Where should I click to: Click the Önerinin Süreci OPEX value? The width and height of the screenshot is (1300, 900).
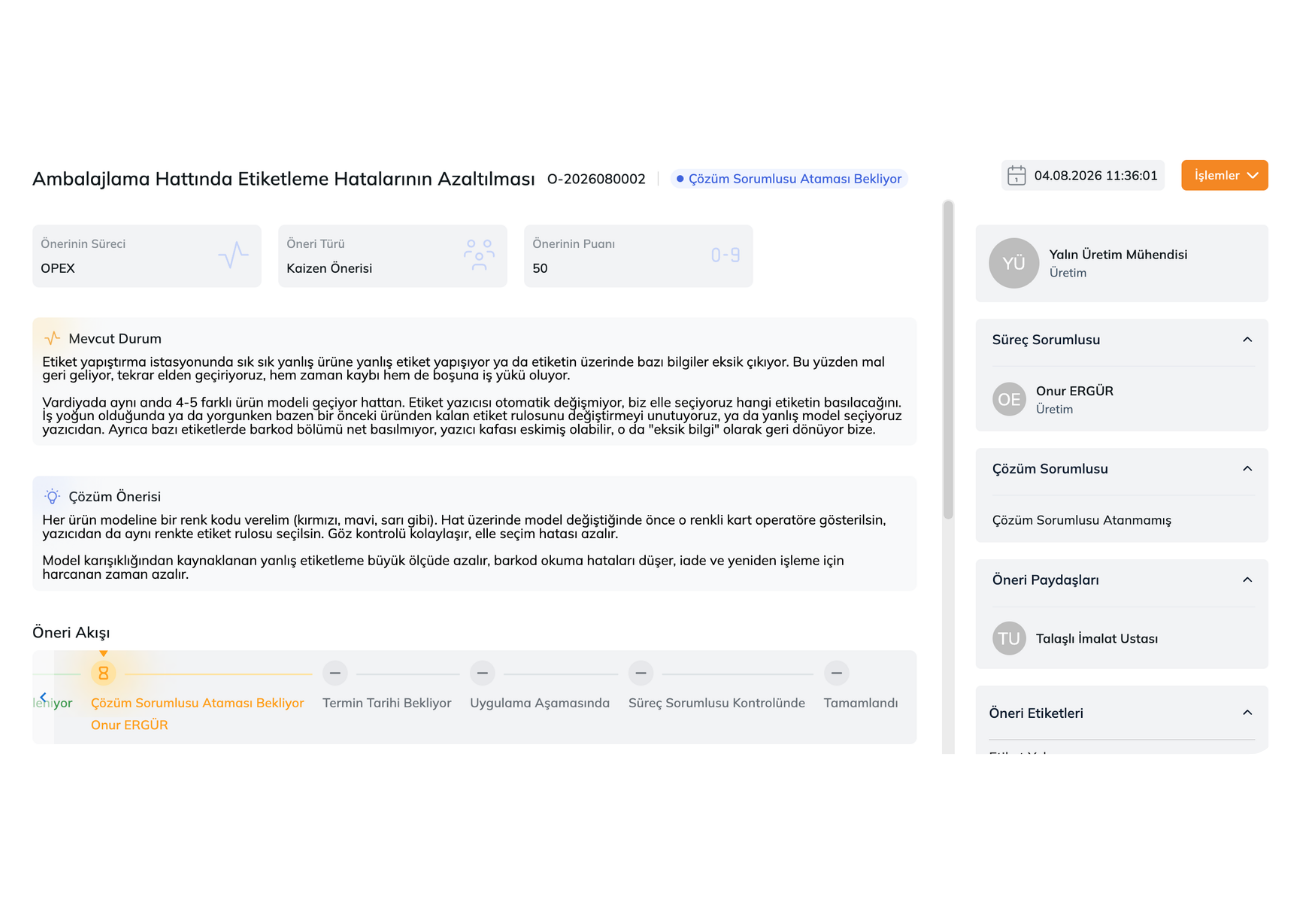(x=58, y=268)
